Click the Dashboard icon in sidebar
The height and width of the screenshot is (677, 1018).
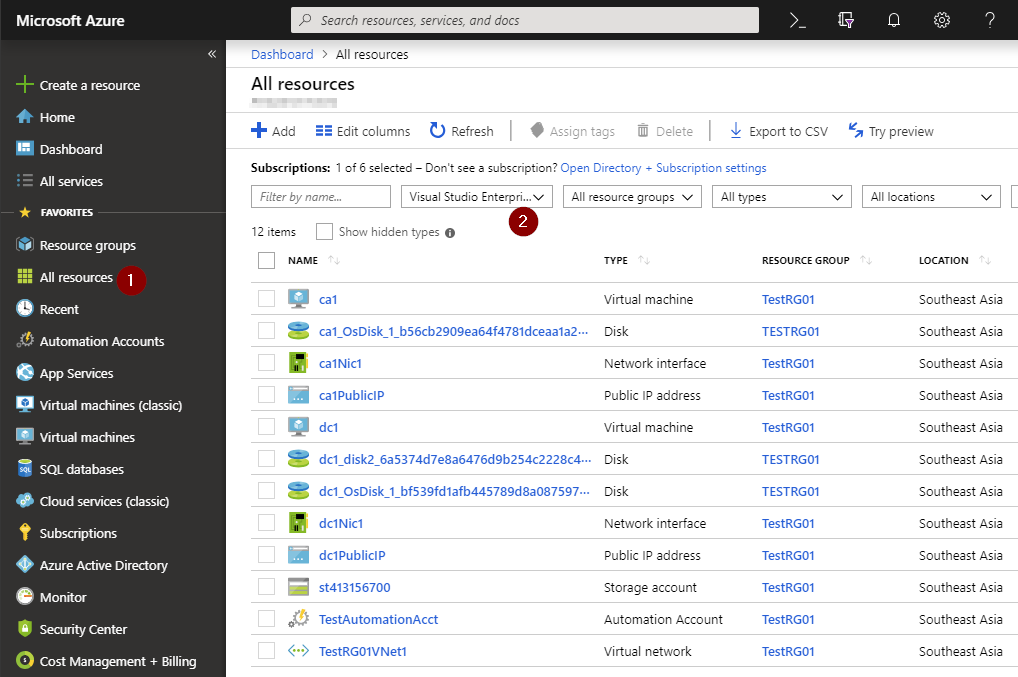[x=25, y=149]
